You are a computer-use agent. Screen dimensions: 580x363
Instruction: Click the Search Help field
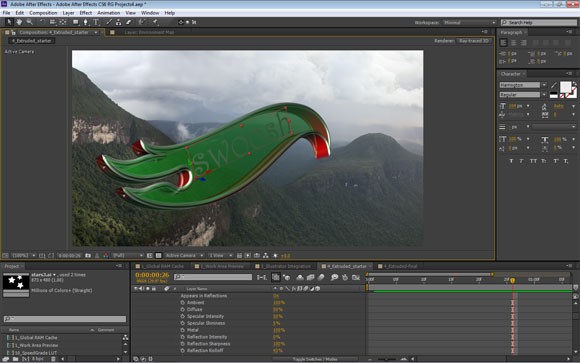(539, 23)
